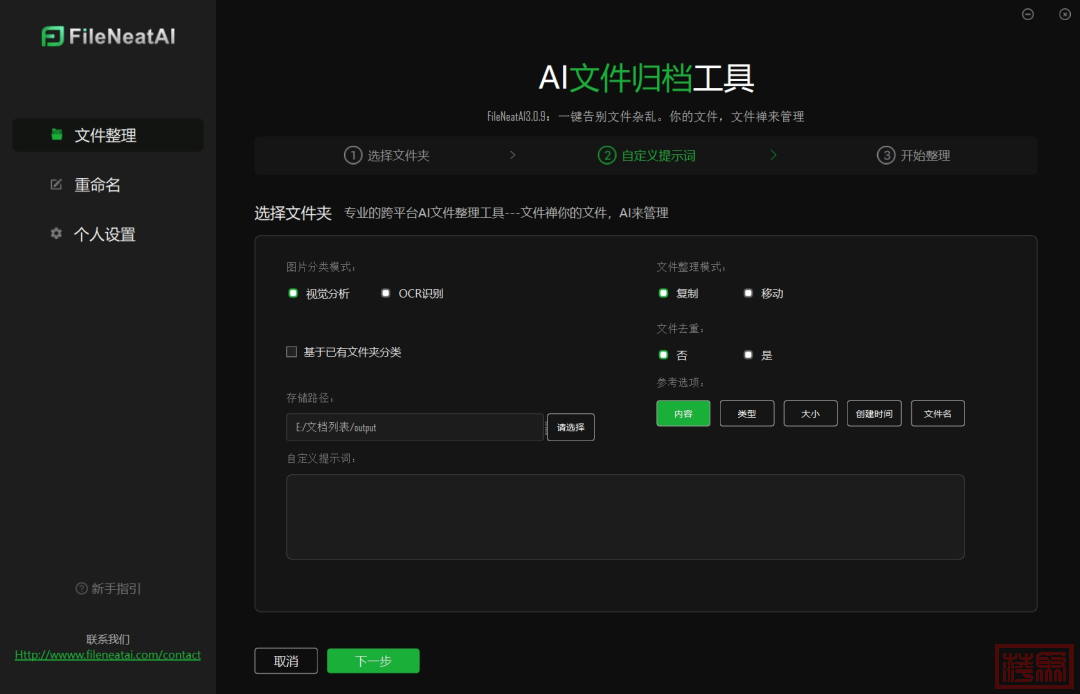Click the 联系我们 label

click(107, 639)
